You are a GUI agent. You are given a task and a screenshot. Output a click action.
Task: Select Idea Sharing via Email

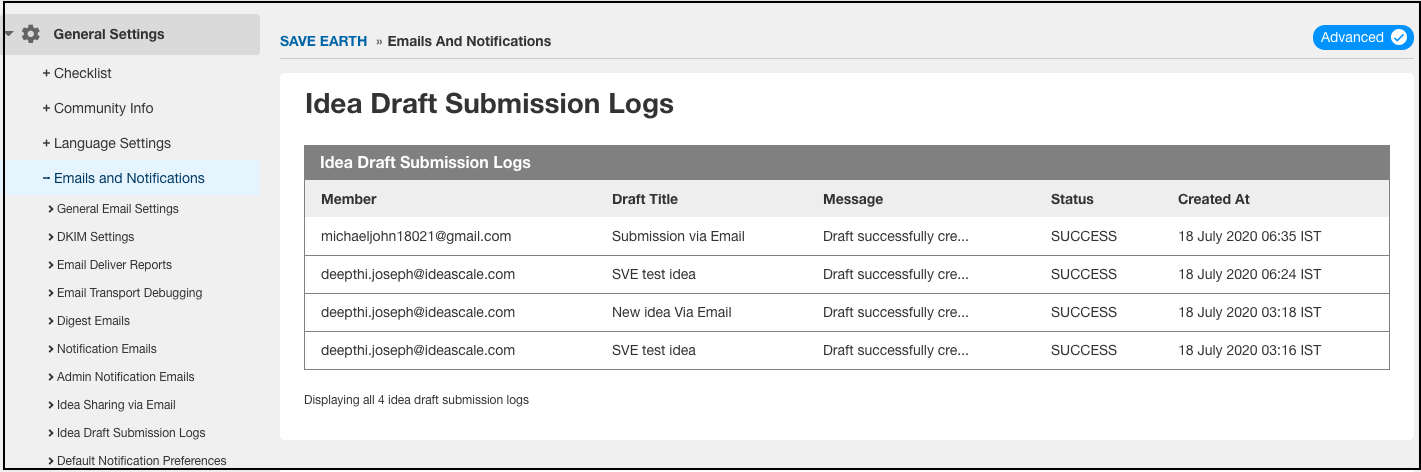point(111,405)
